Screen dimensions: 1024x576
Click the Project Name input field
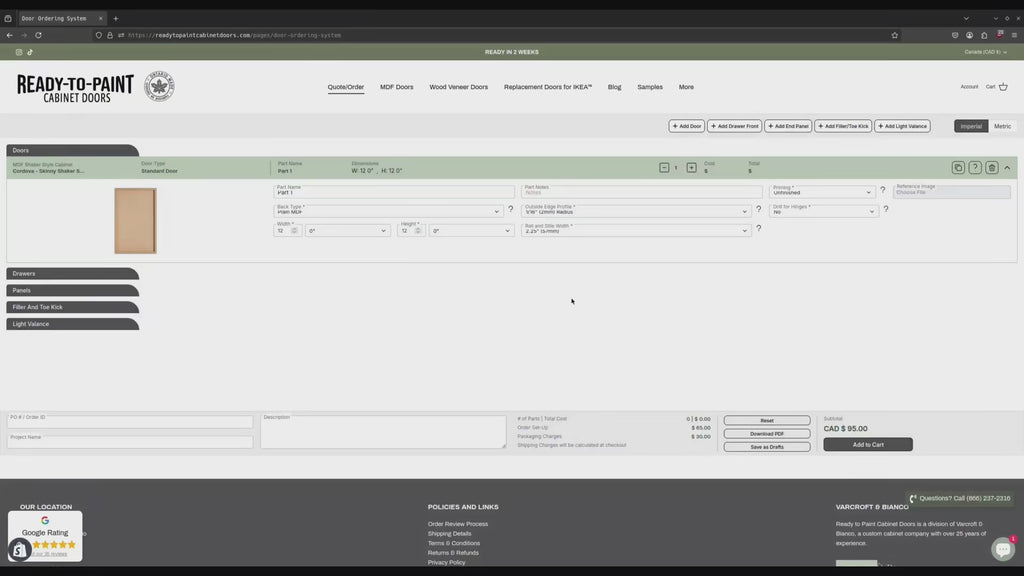(130, 441)
